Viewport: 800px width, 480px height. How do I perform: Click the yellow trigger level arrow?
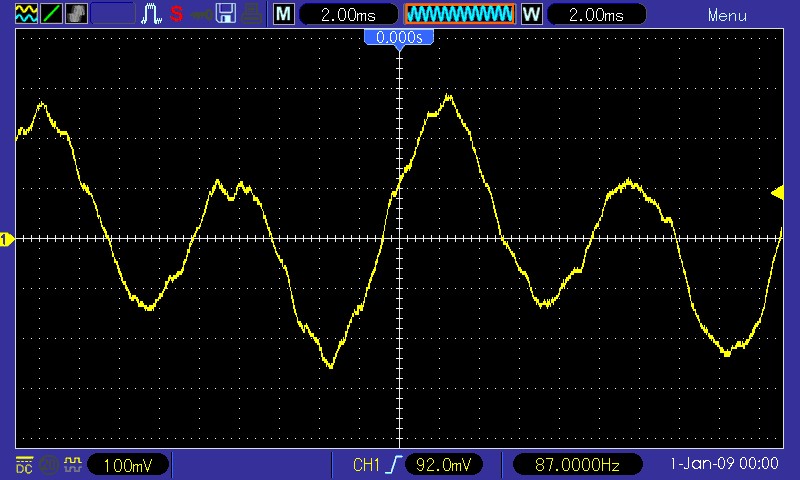[x=778, y=193]
